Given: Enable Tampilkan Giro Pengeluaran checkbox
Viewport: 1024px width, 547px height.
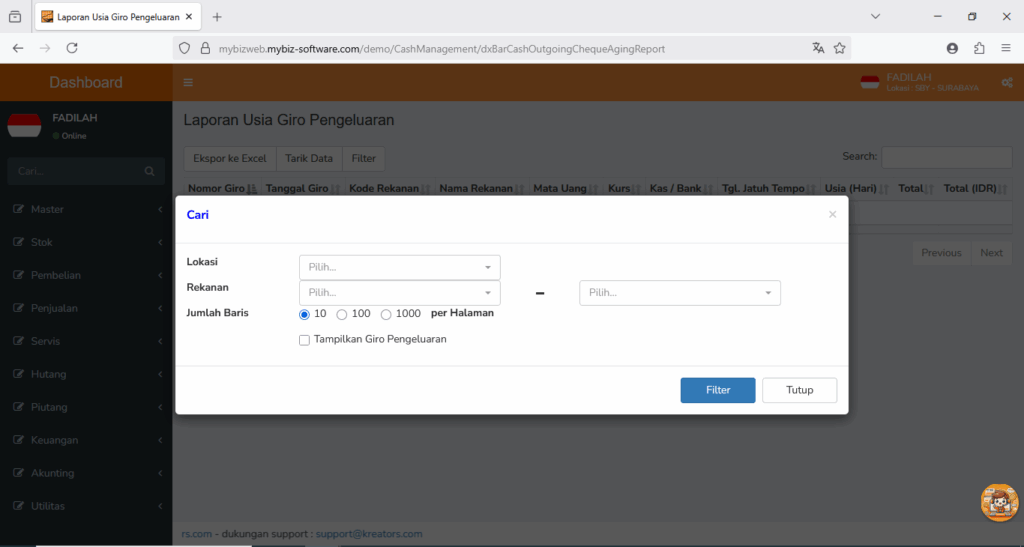Looking at the screenshot, I should 304,340.
